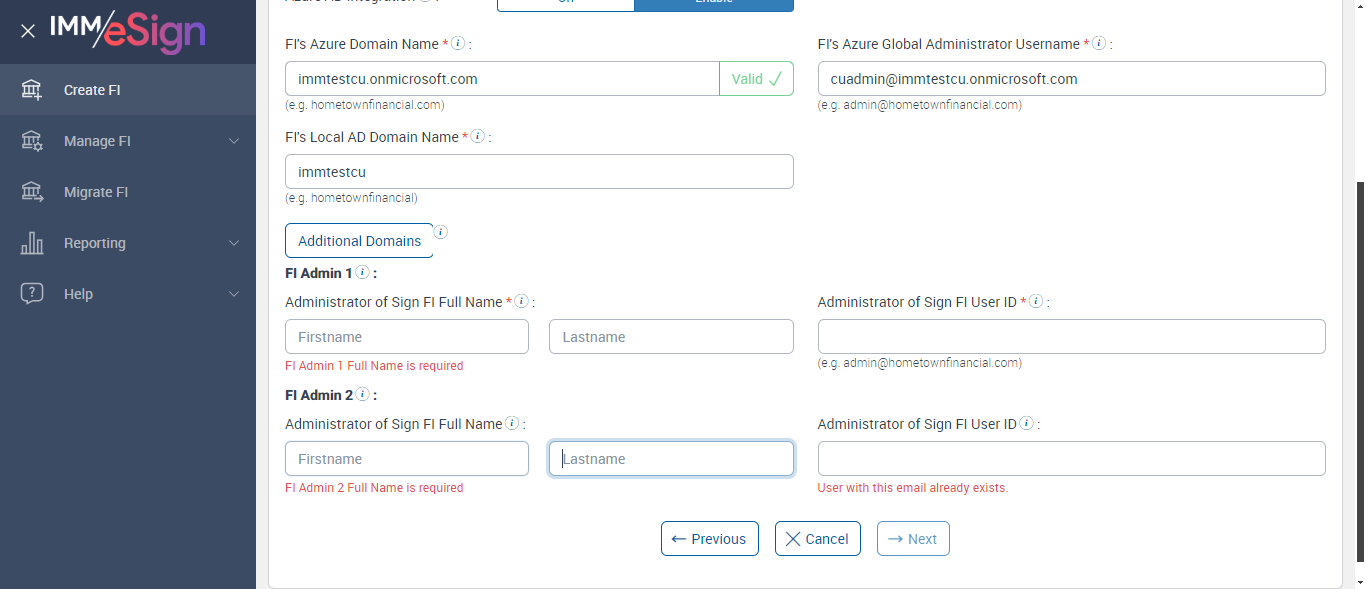Click info icon beside Additional Domains button
The height and width of the screenshot is (589, 1366).
[x=440, y=233]
